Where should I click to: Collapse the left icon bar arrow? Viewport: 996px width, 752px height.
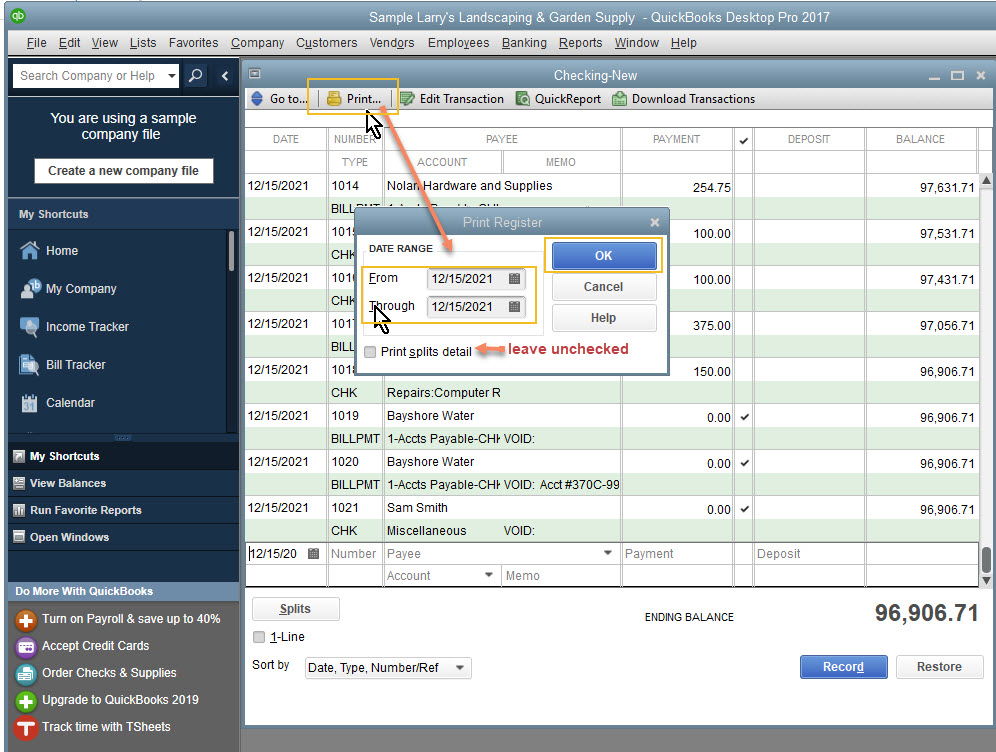click(225, 76)
